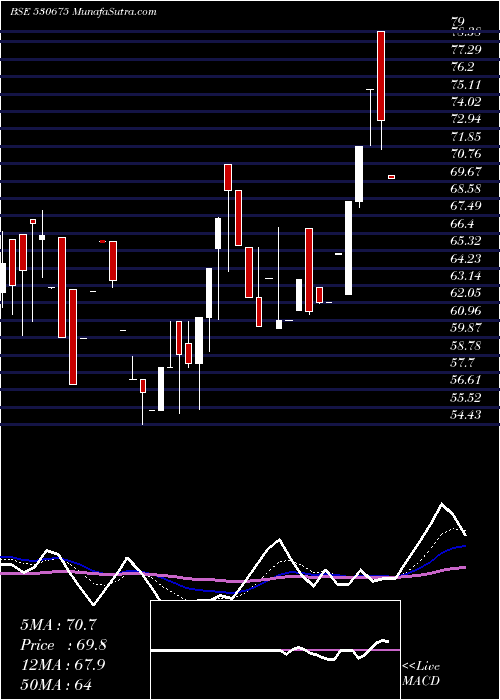Click the 67.49 price axis label

pos(466,206)
